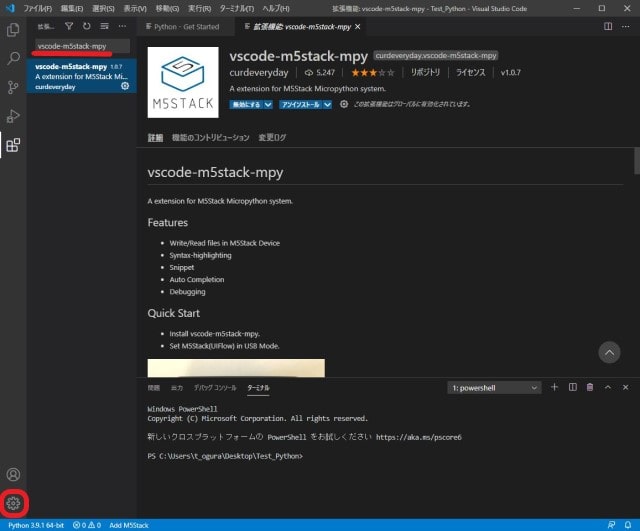Screen dimensions: 640x531
Task: Open gear for vscode-m5stack-mpy list item
Action: pyautogui.click(x=125, y=86)
